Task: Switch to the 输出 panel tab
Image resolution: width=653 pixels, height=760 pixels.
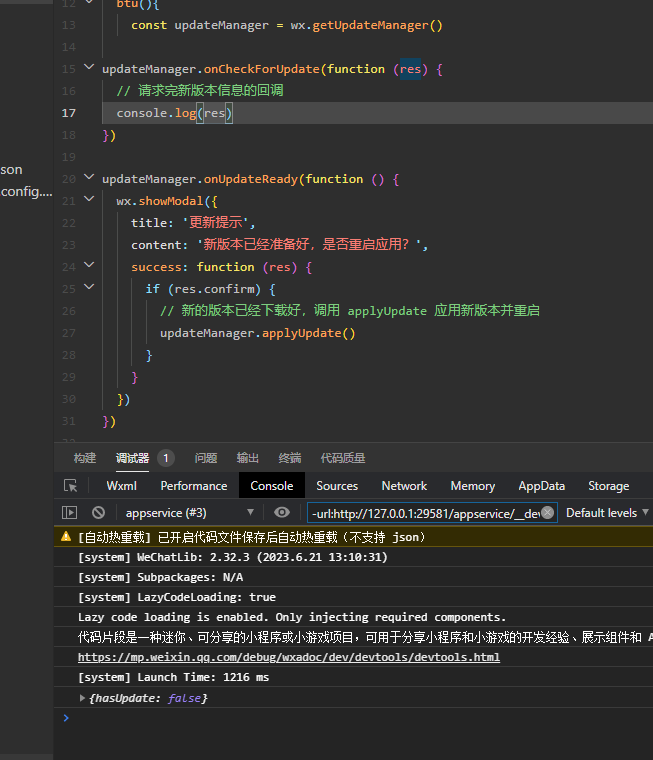Action: click(x=248, y=458)
